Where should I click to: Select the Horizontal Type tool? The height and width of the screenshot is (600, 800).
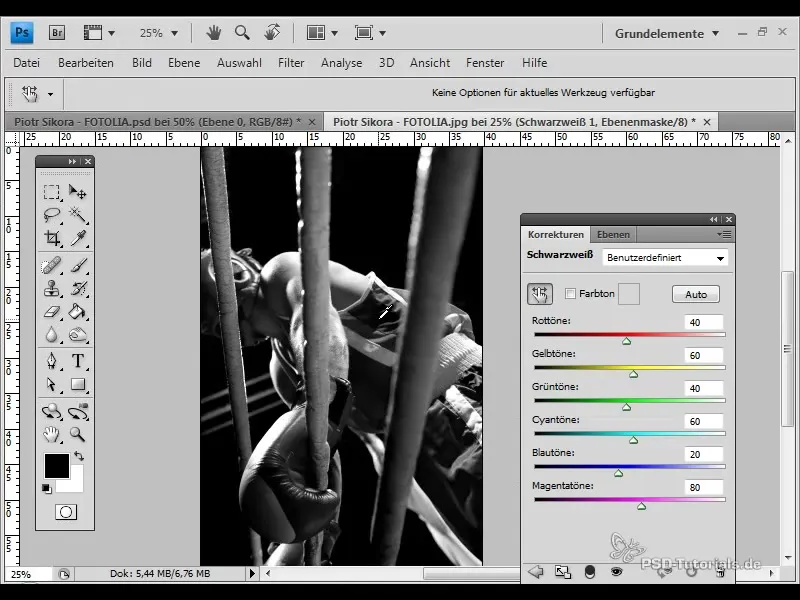[x=79, y=361]
